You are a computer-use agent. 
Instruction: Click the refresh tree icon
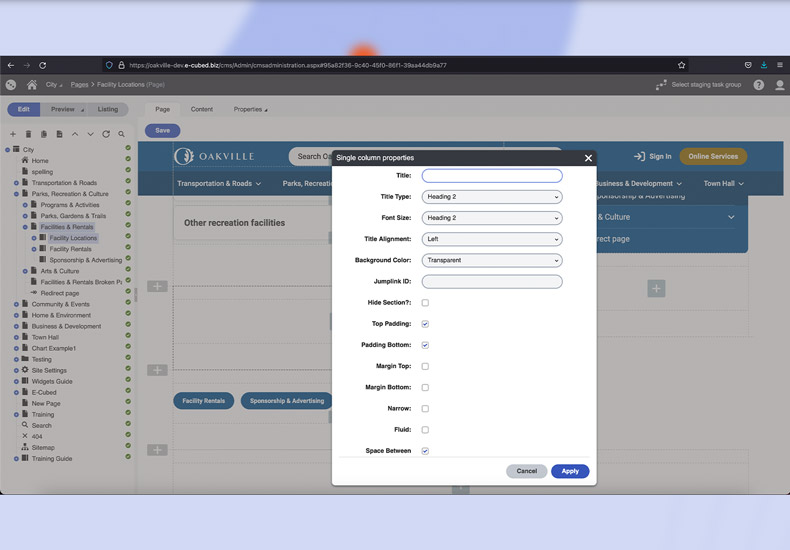(106, 134)
